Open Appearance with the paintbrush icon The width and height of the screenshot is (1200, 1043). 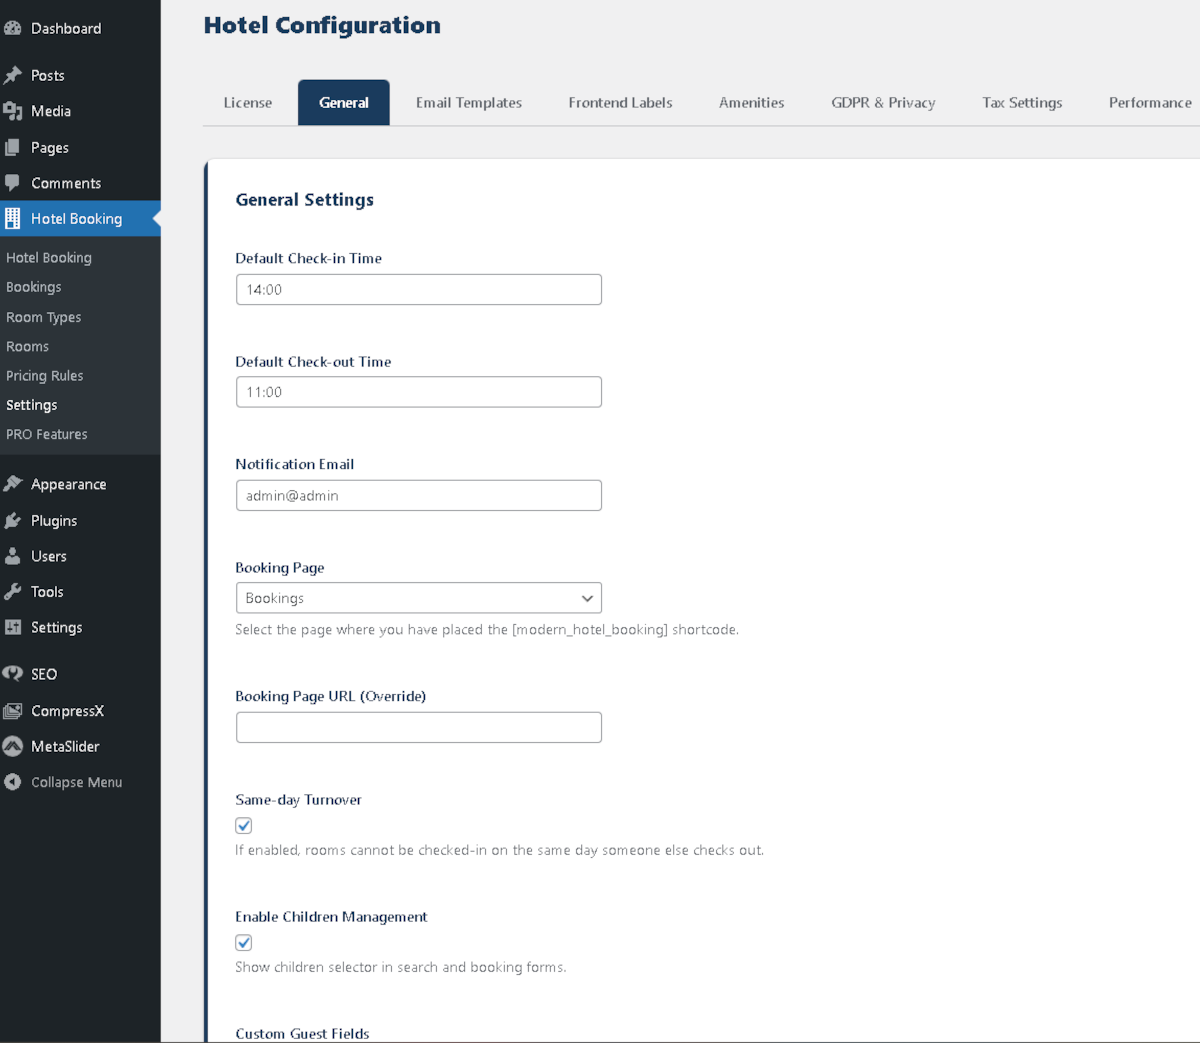tap(14, 483)
